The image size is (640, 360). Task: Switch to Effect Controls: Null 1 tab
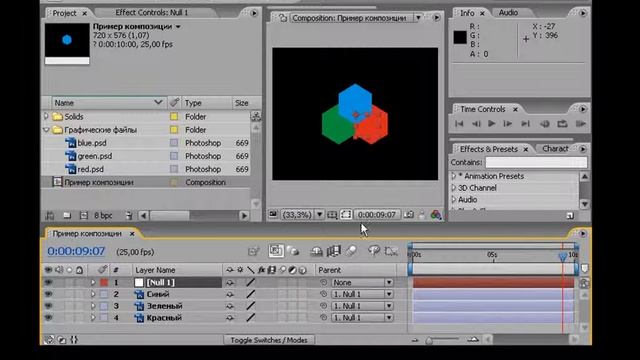pos(151,13)
